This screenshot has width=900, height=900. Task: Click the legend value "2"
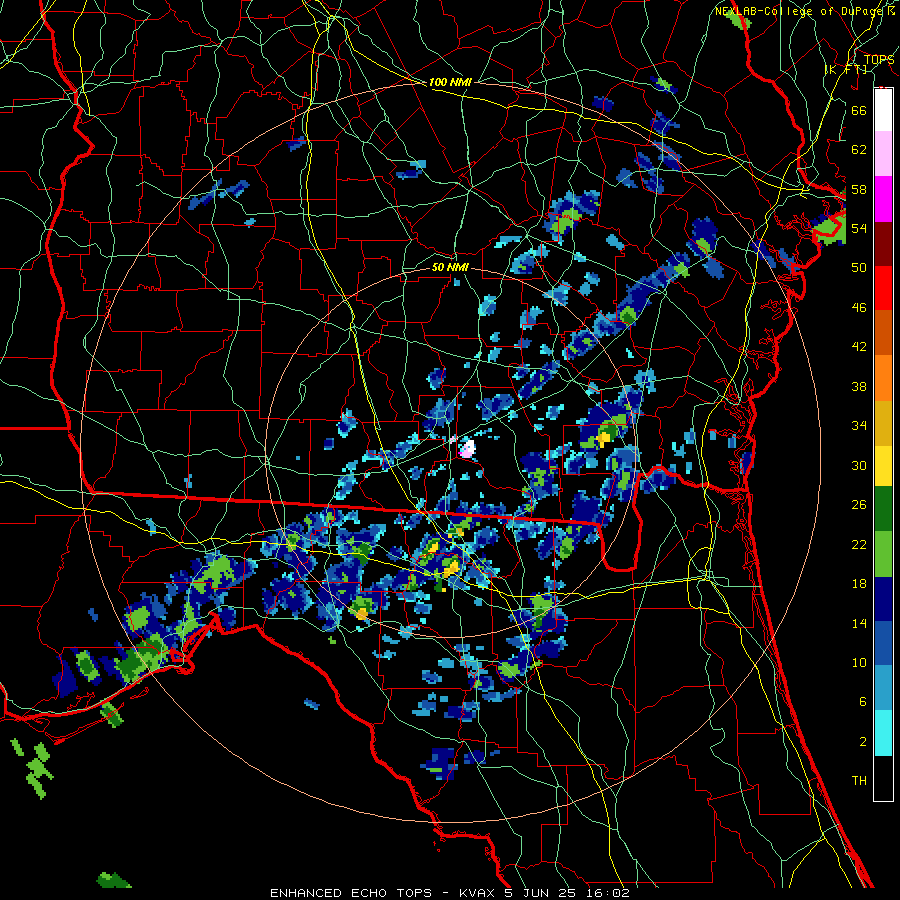pyautogui.click(x=862, y=741)
